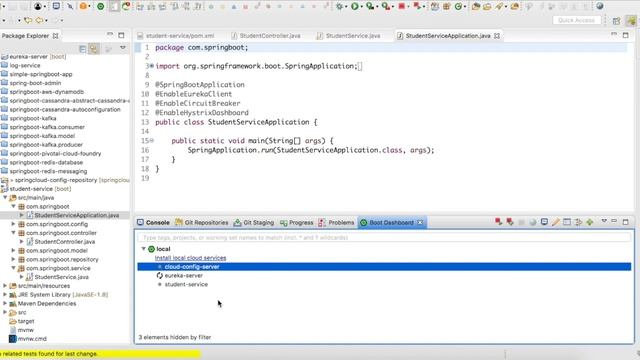The width and height of the screenshot is (640, 360).
Task: Click the green Run button in toolbar
Action: pos(355,6)
